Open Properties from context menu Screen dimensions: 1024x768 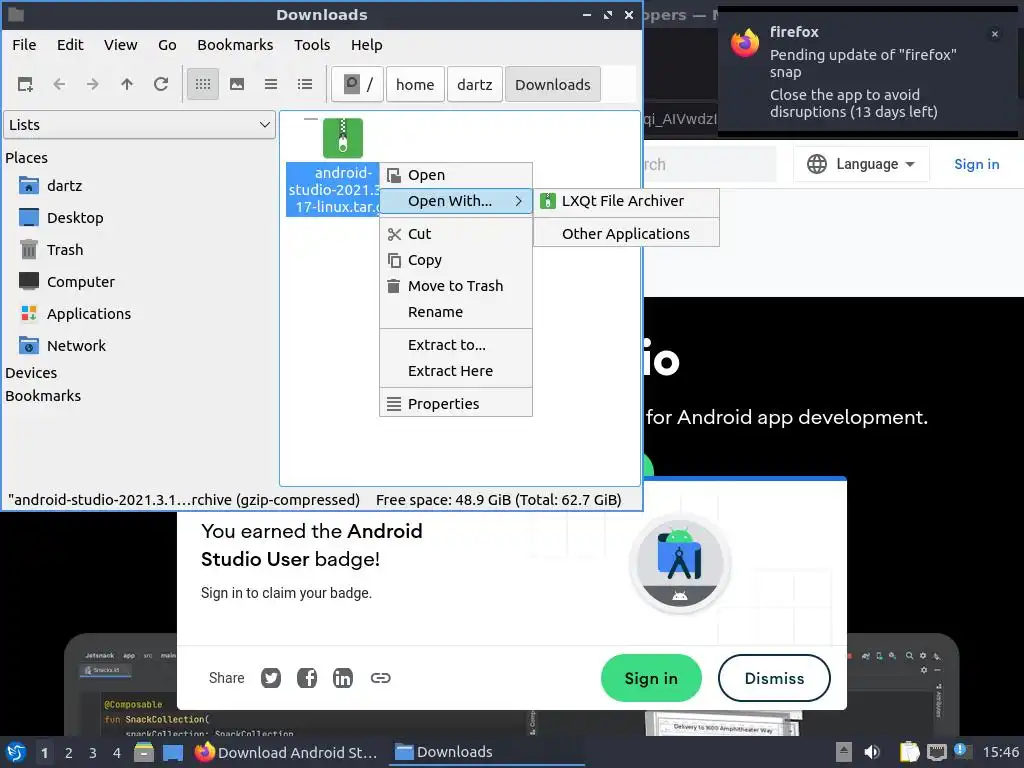[x=456, y=404]
